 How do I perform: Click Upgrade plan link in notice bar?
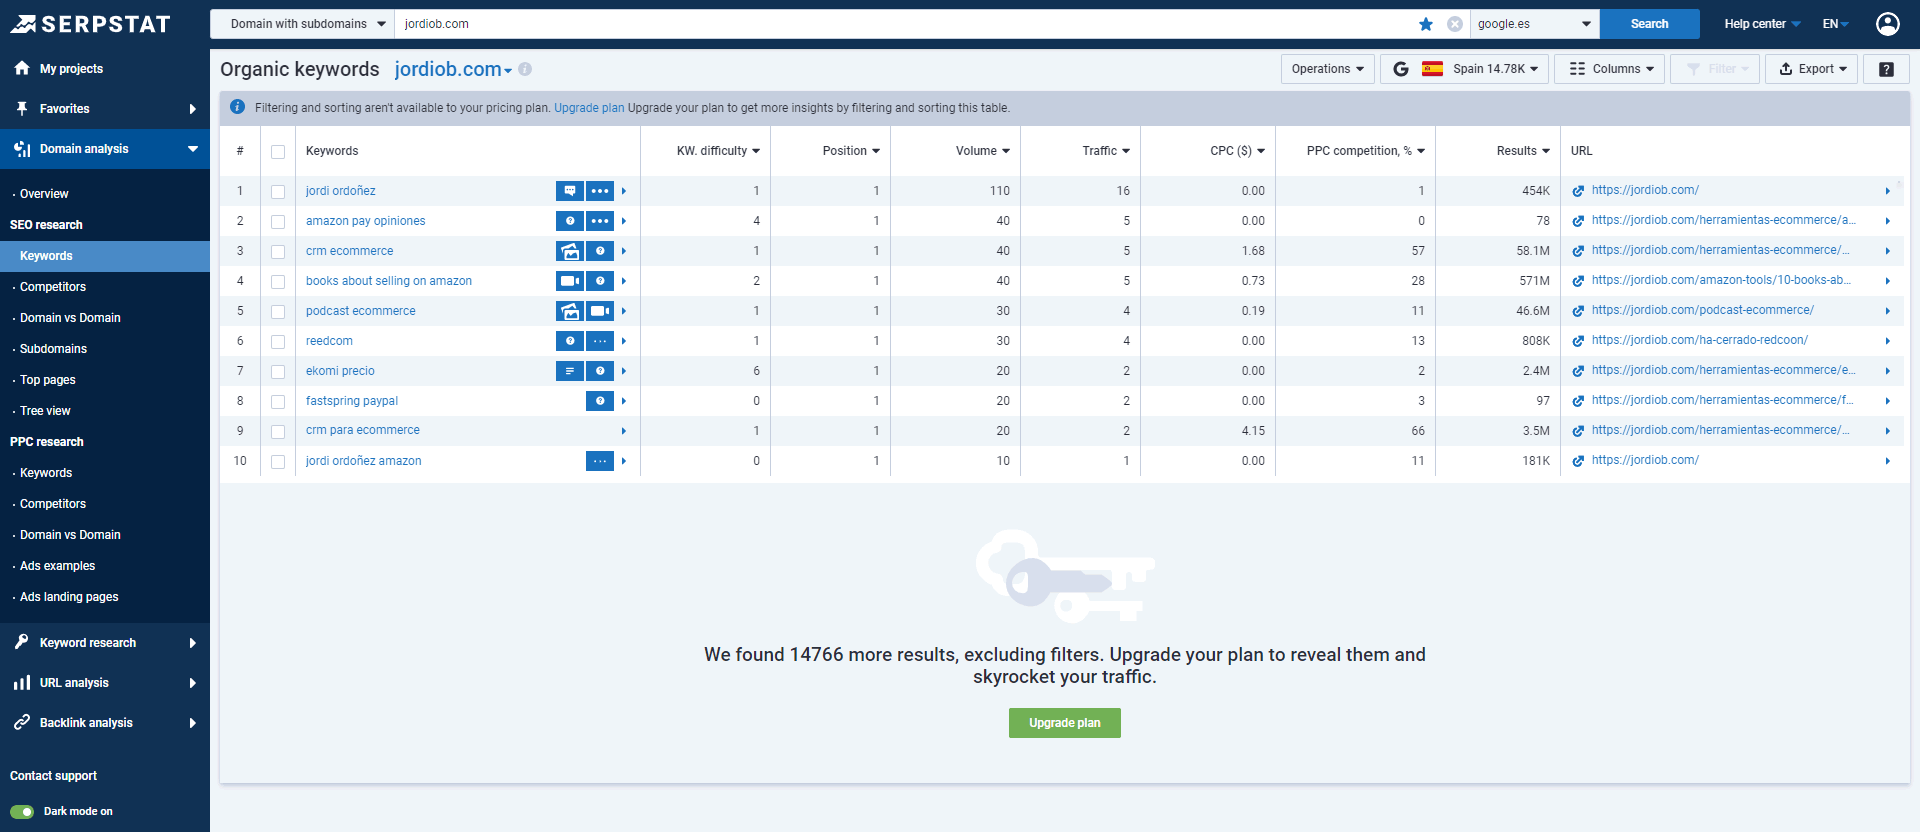click(589, 108)
